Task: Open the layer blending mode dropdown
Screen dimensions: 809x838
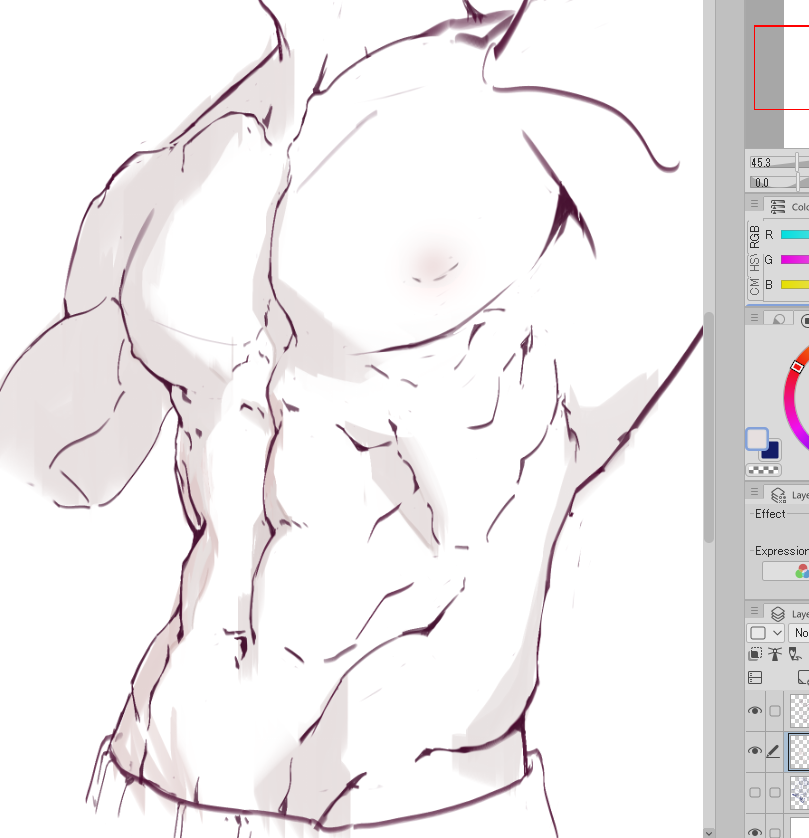Action: [x=799, y=633]
